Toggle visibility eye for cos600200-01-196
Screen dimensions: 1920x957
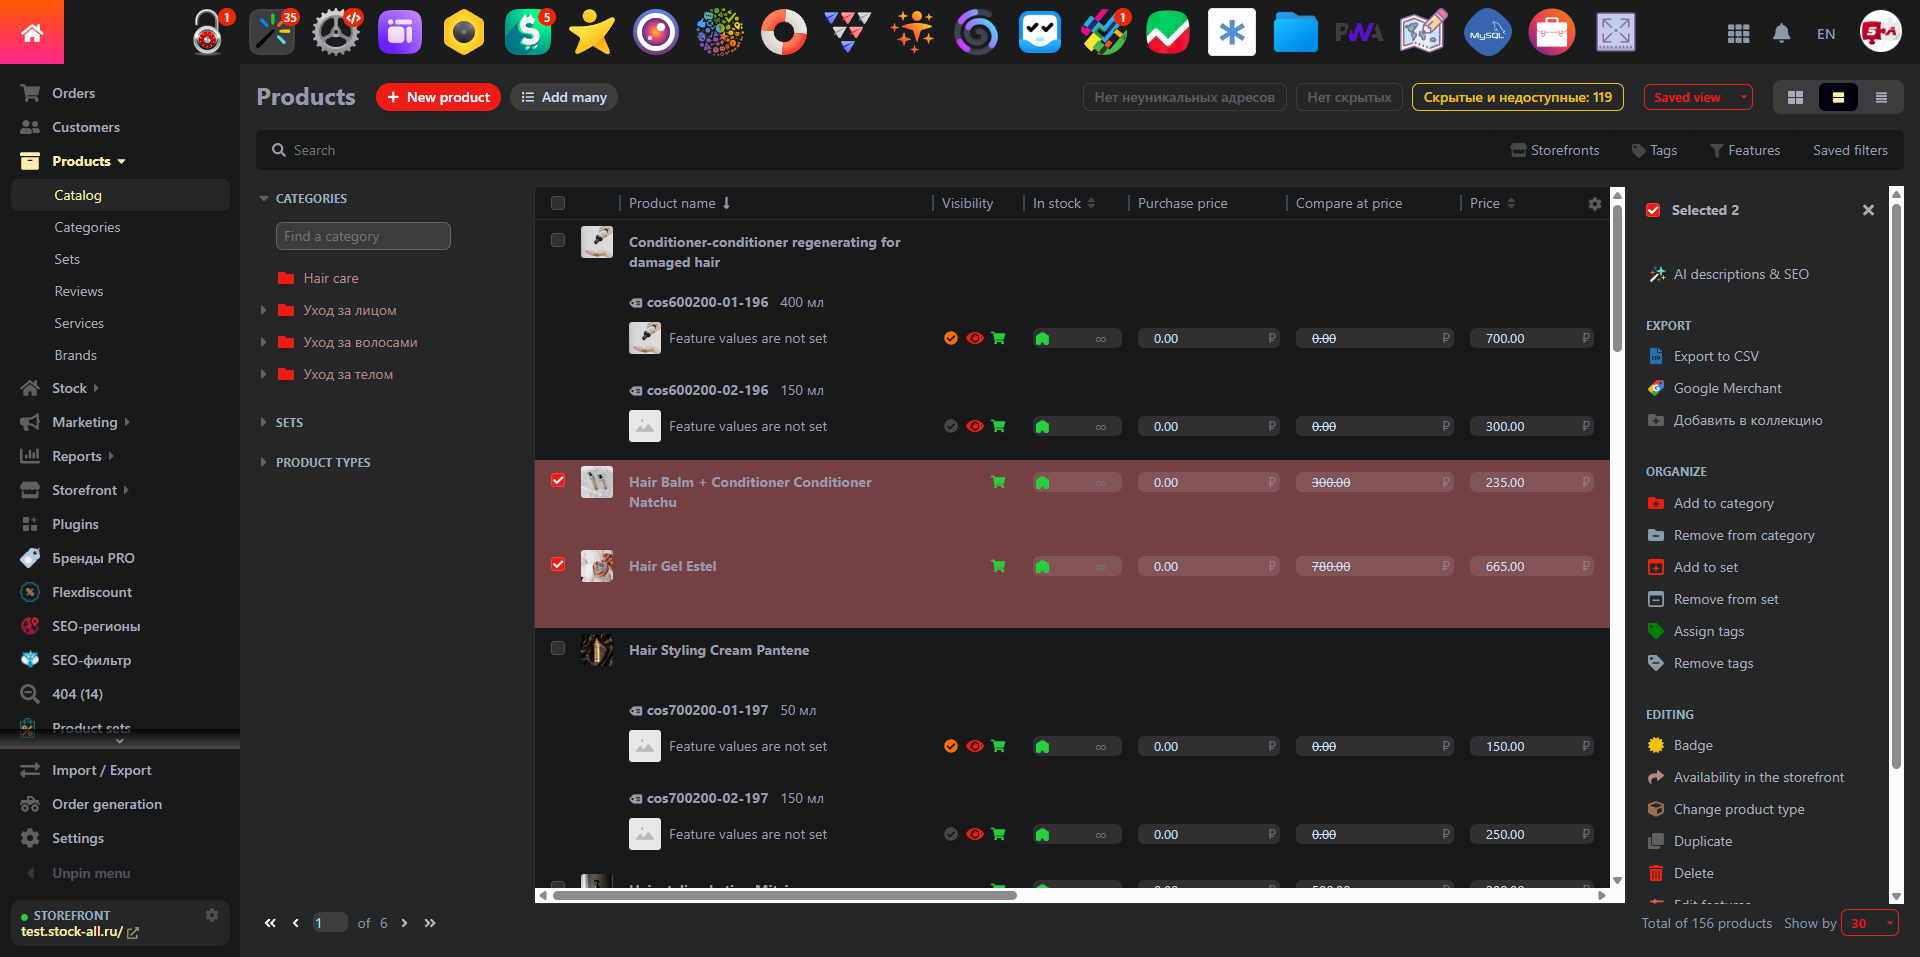pyautogui.click(x=975, y=338)
